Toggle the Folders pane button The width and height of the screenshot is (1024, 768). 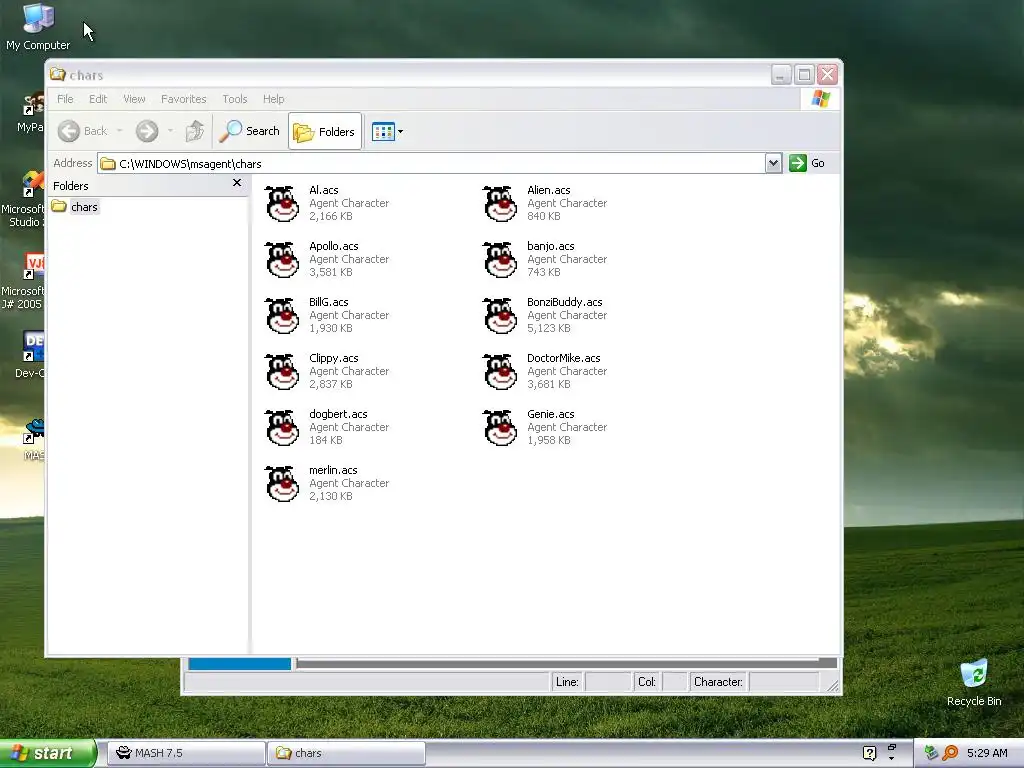(x=325, y=132)
